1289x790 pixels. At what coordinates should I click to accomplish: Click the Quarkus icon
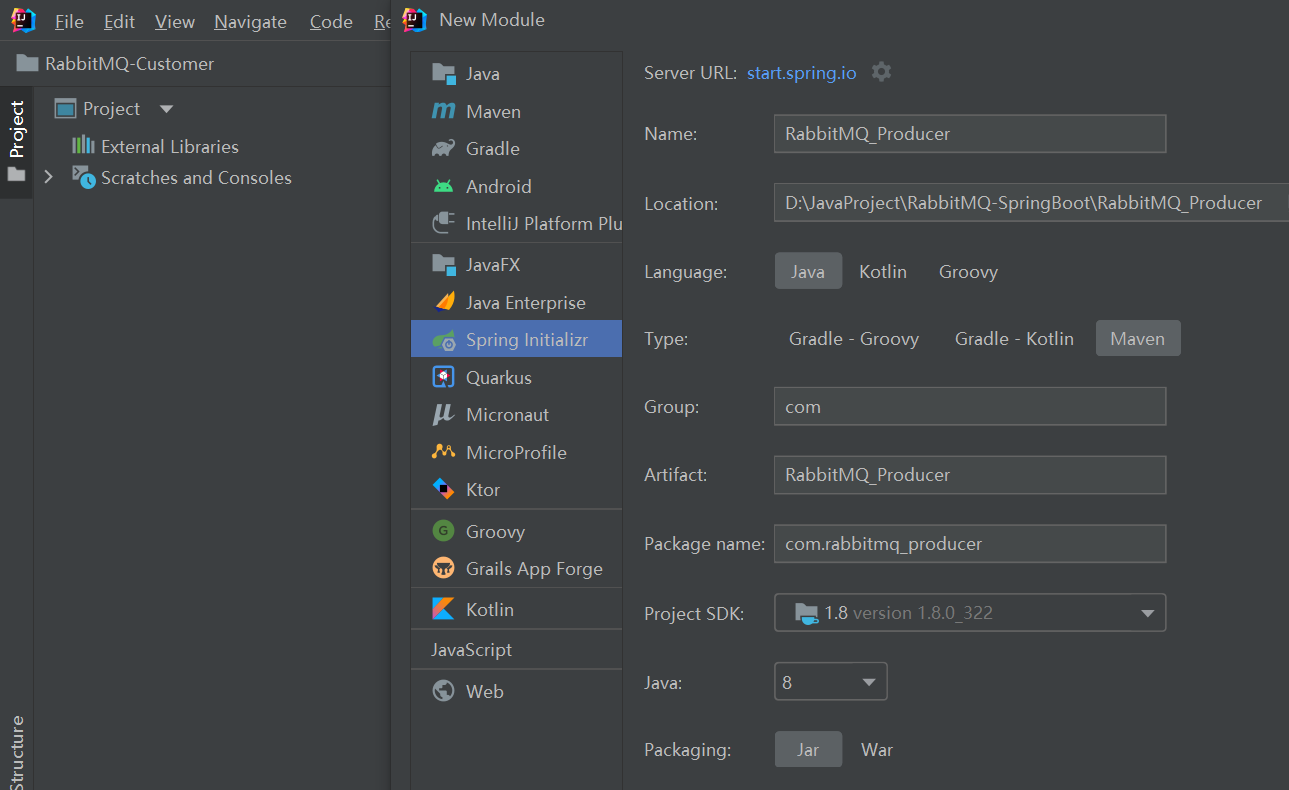click(x=443, y=377)
